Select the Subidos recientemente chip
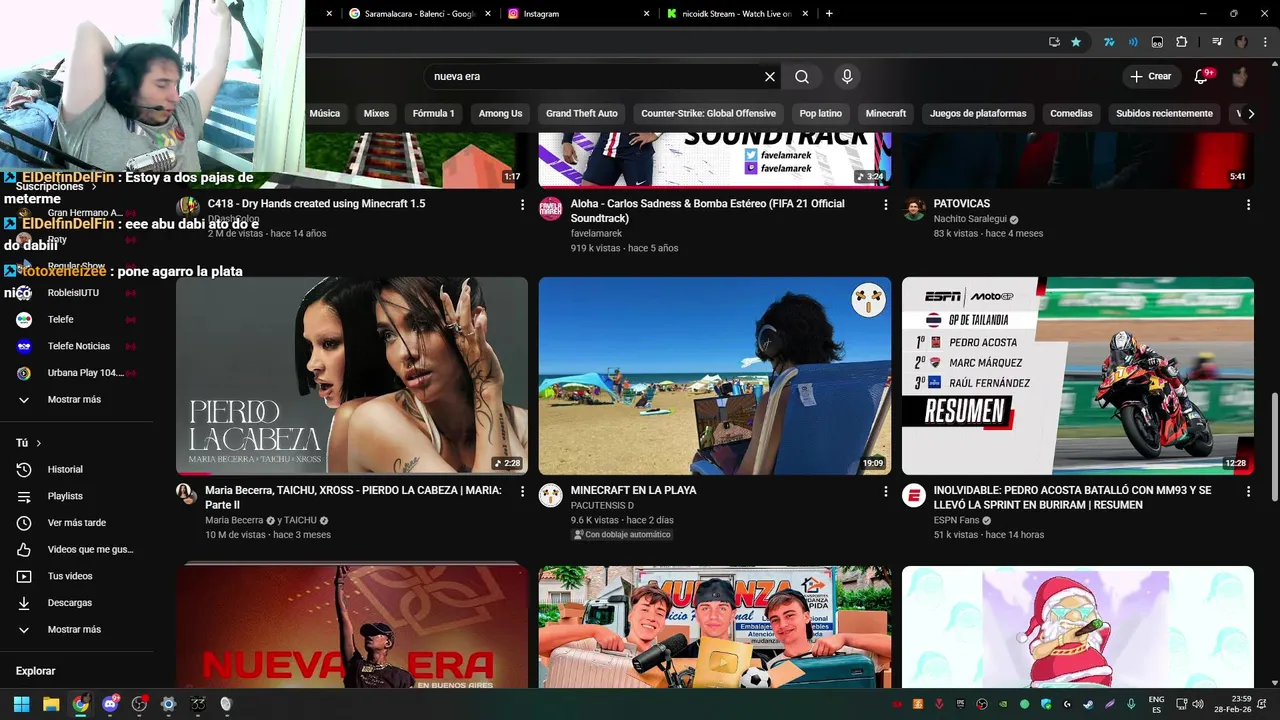The width and height of the screenshot is (1280, 720). [1164, 114]
